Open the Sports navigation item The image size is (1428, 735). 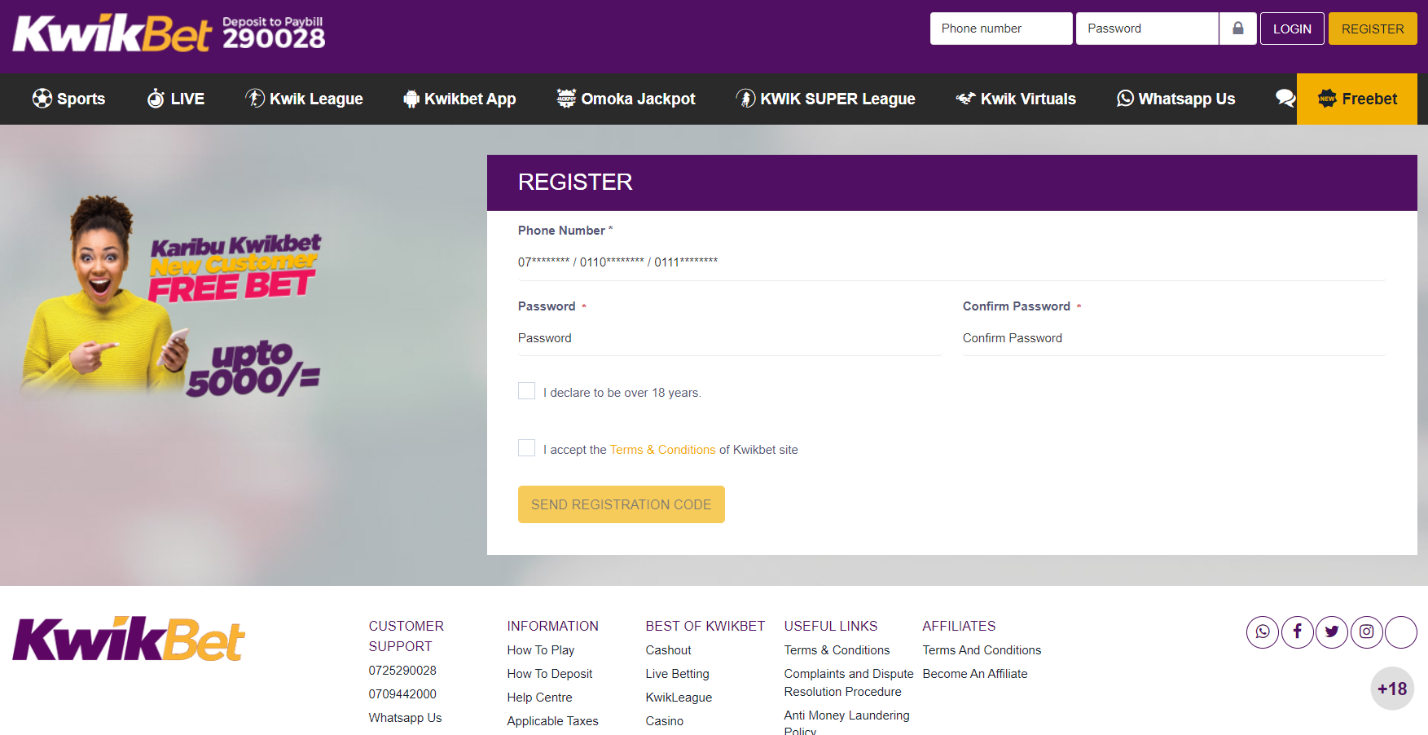(69, 99)
